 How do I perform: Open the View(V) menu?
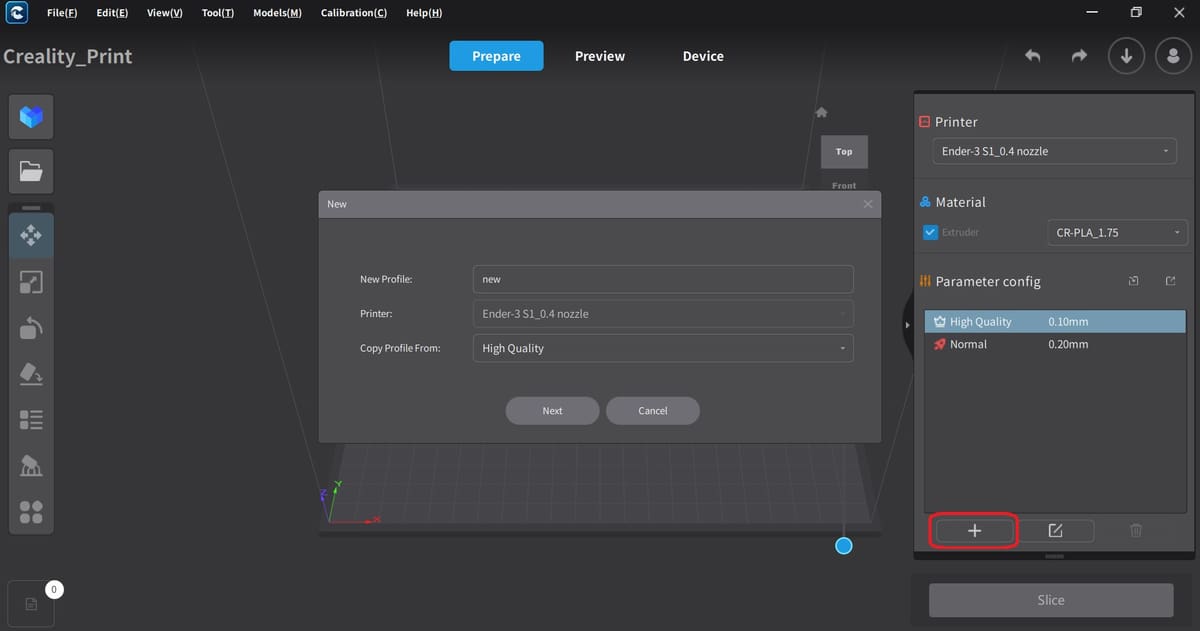click(x=164, y=13)
